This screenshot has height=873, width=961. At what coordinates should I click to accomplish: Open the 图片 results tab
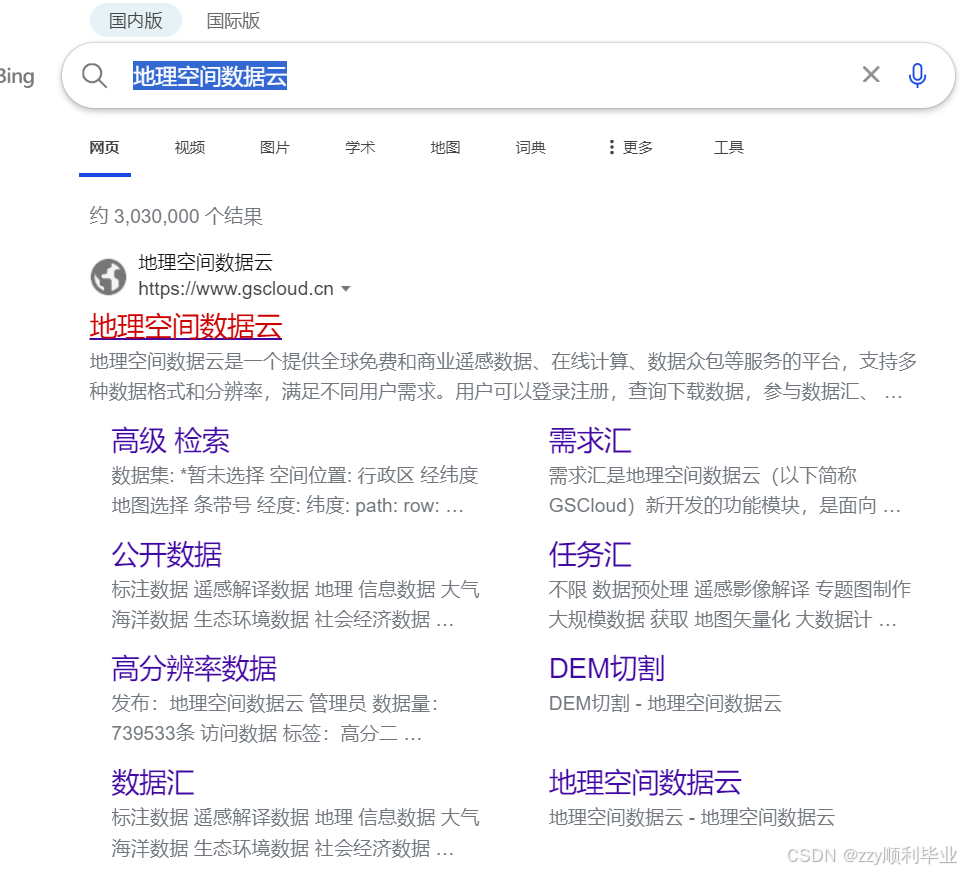click(x=275, y=147)
